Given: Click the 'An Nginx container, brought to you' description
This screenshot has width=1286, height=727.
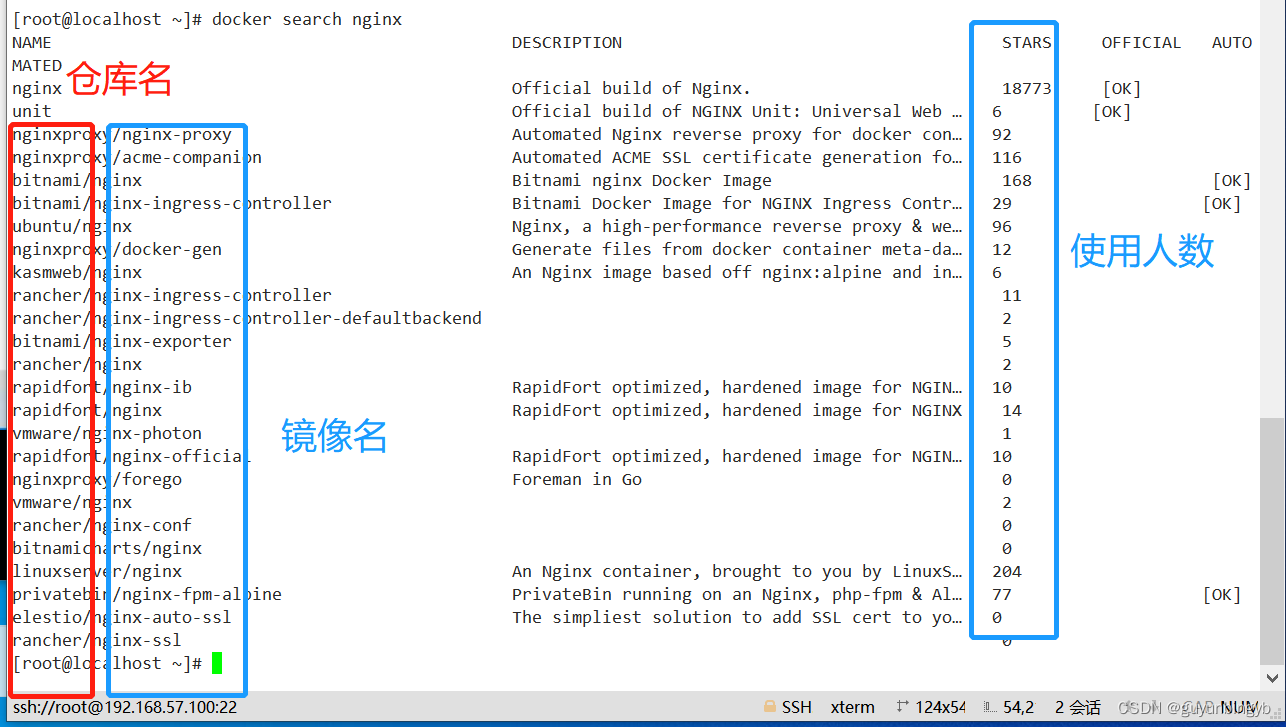Looking at the screenshot, I should click(737, 571).
